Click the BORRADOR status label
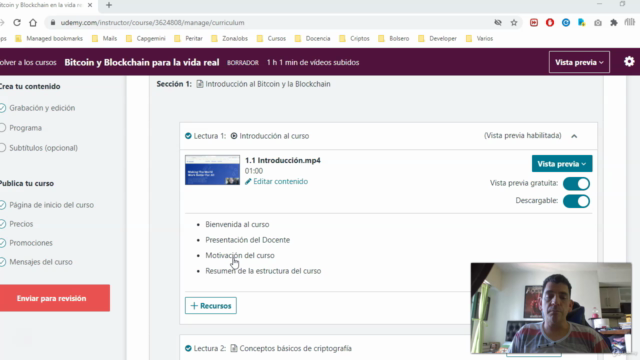 pos(243,63)
